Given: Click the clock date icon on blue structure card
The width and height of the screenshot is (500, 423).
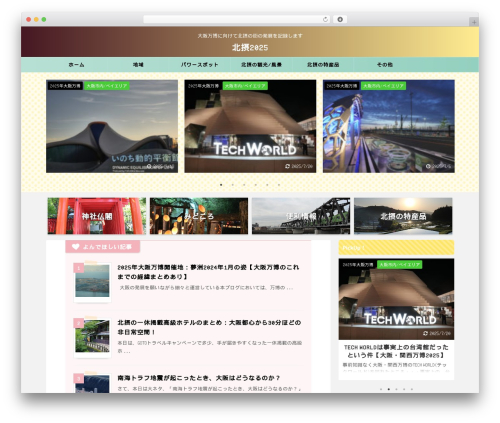Looking at the screenshot, I should point(428,166).
